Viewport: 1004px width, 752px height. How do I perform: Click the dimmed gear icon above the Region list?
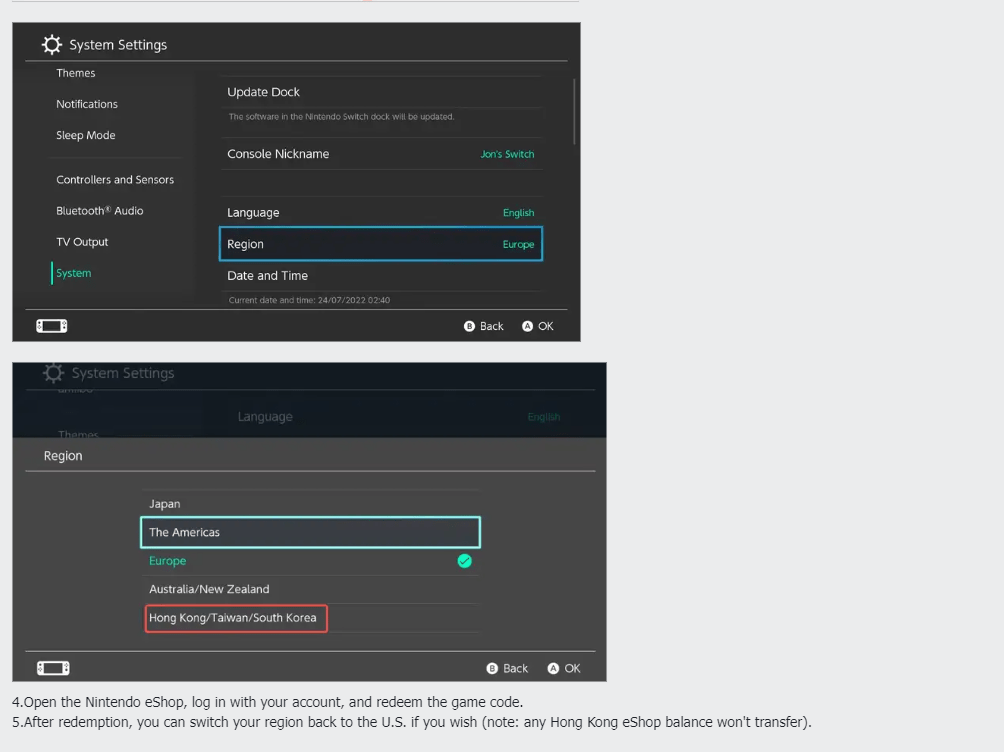pyautogui.click(x=53, y=373)
